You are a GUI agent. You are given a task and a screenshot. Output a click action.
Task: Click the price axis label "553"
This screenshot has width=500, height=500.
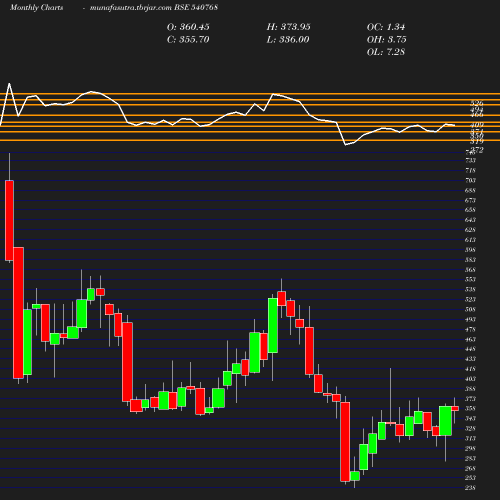click(x=470, y=280)
